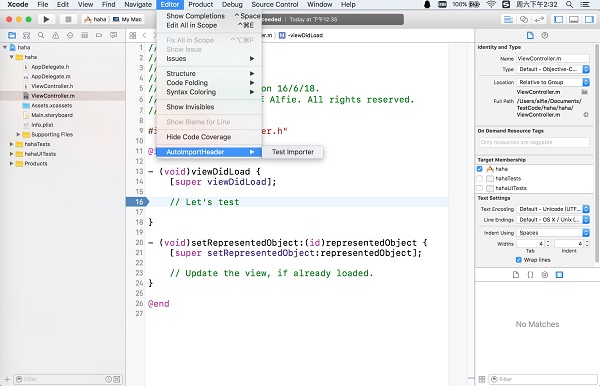Screen dimensions: 600x386
Task: Select Test Importer submenu item
Action: coord(293,152)
